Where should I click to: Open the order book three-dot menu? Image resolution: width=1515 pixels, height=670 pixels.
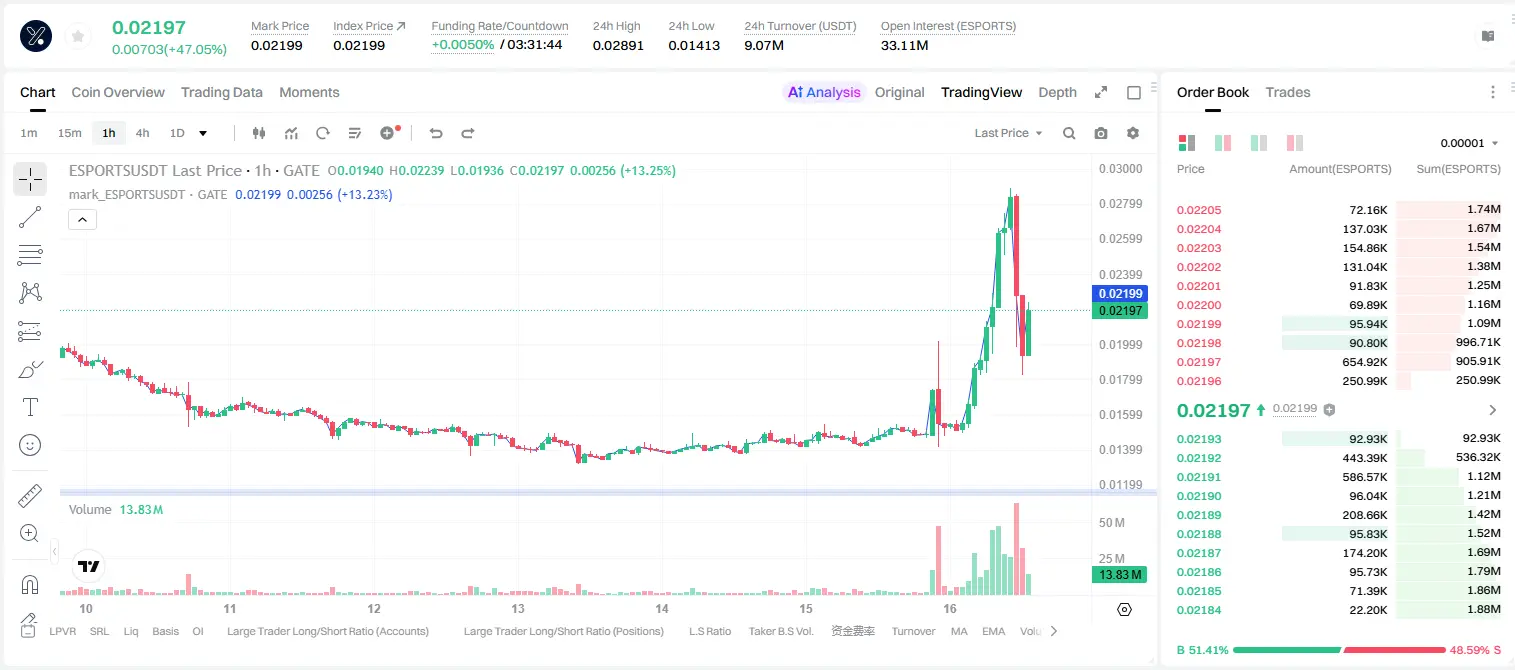(1493, 92)
